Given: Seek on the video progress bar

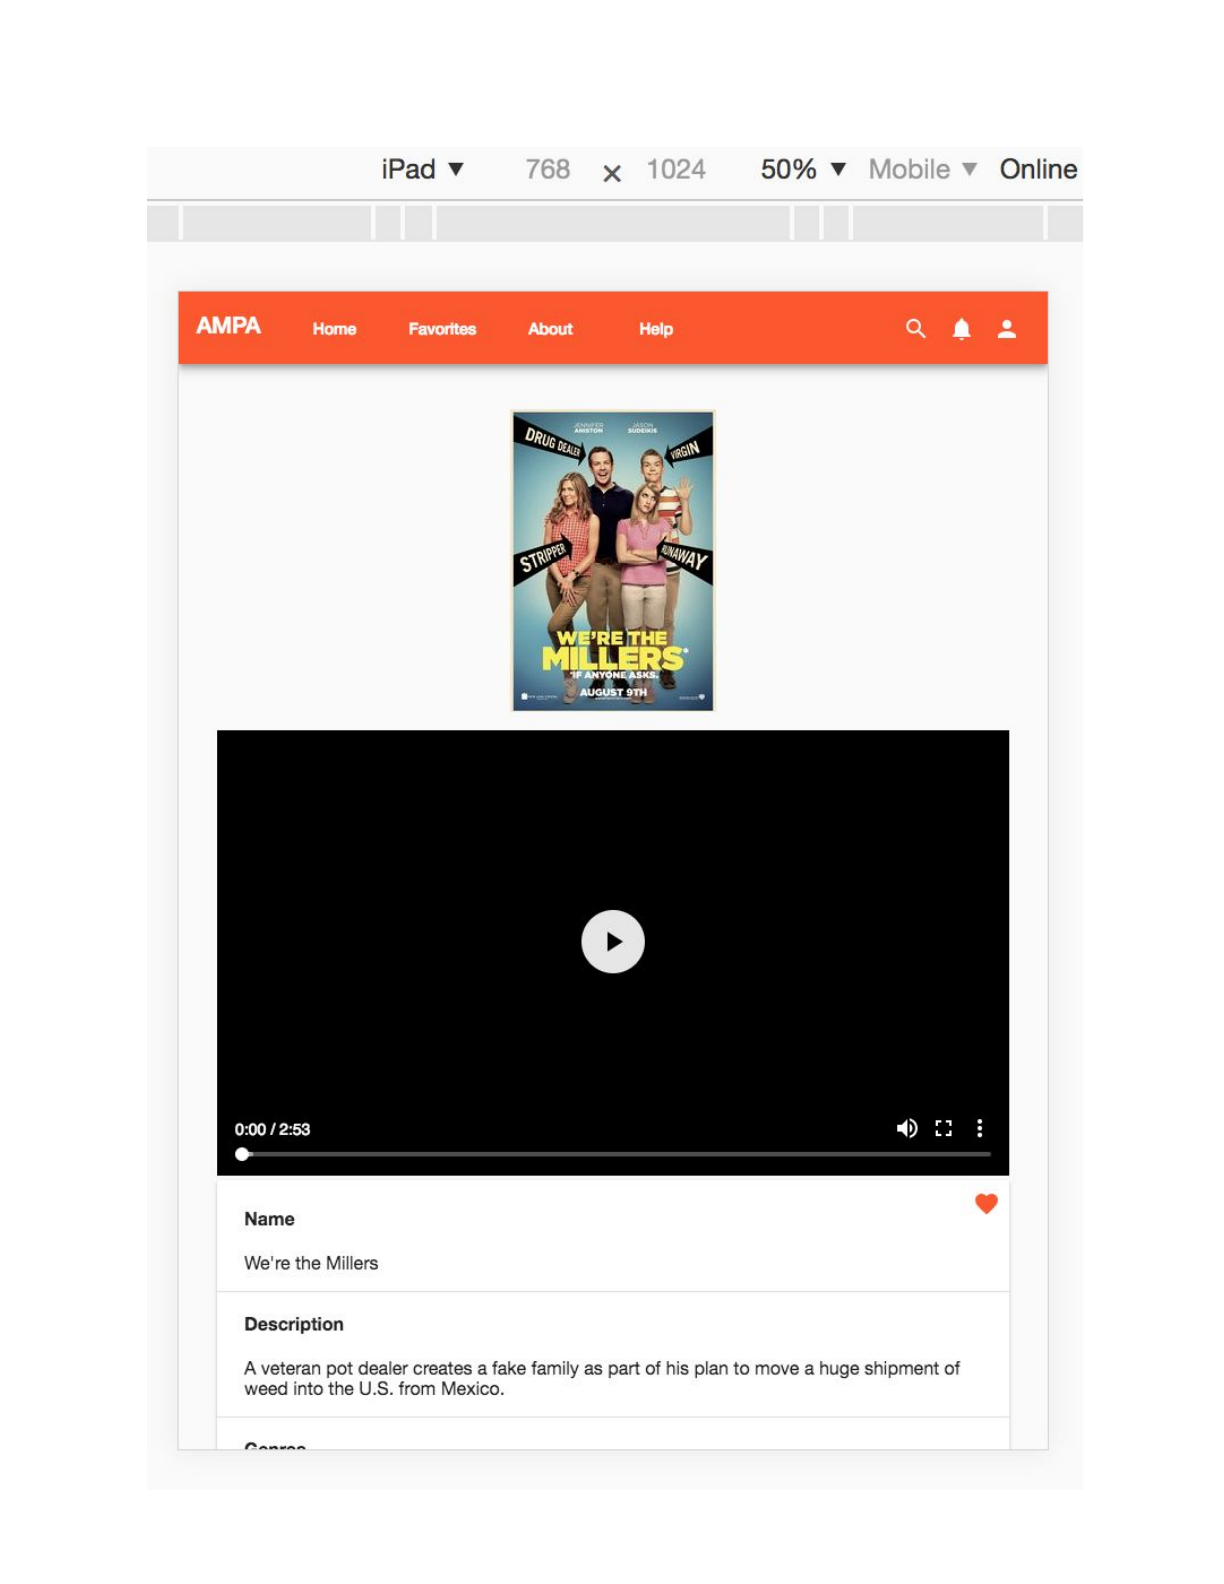Looking at the screenshot, I should (x=612, y=1153).
